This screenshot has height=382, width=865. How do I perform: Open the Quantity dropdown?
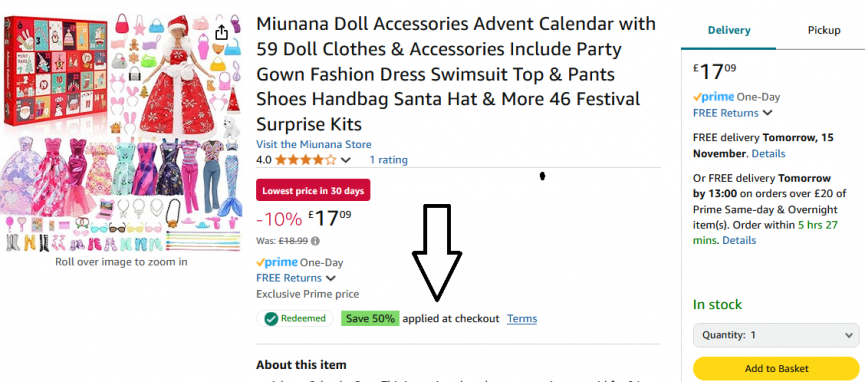pyautogui.click(x=776, y=335)
